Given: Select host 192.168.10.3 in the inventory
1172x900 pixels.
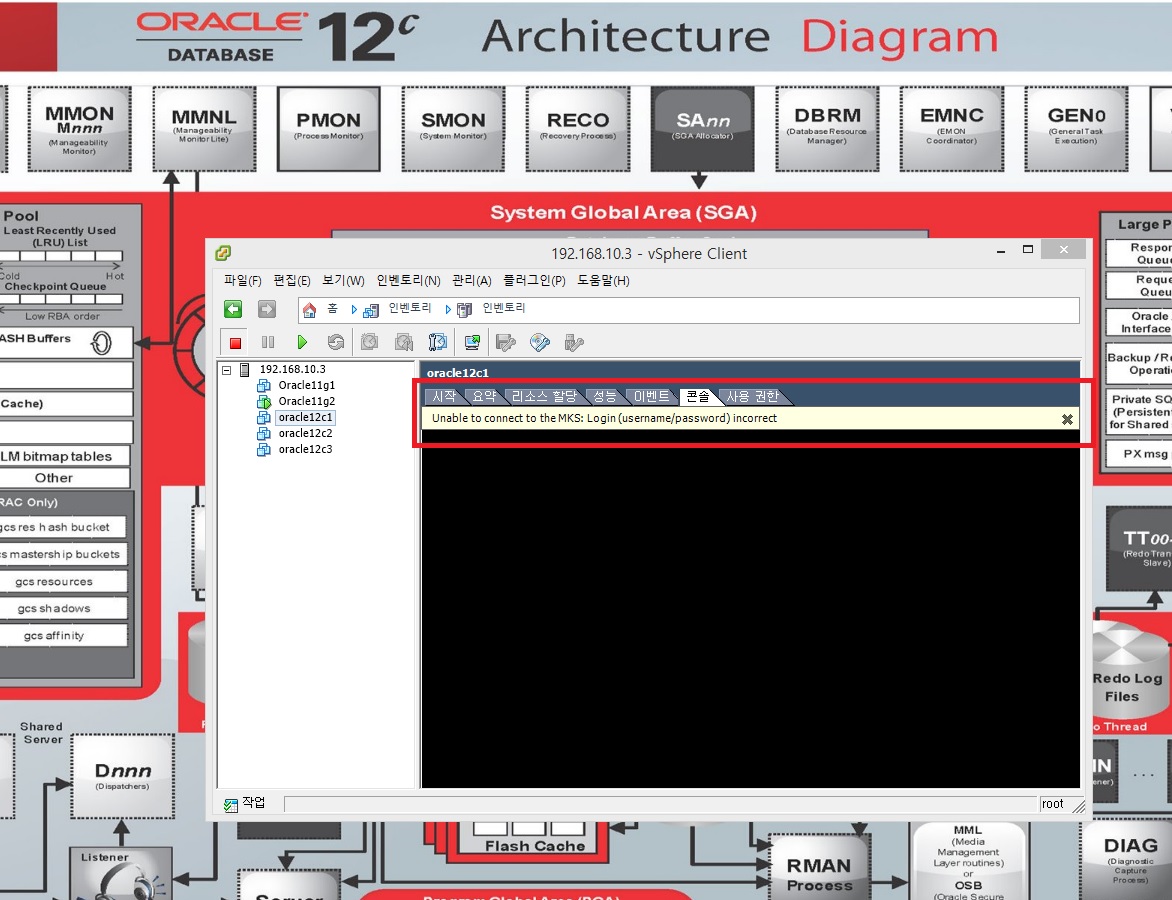Looking at the screenshot, I should (292, 369).
